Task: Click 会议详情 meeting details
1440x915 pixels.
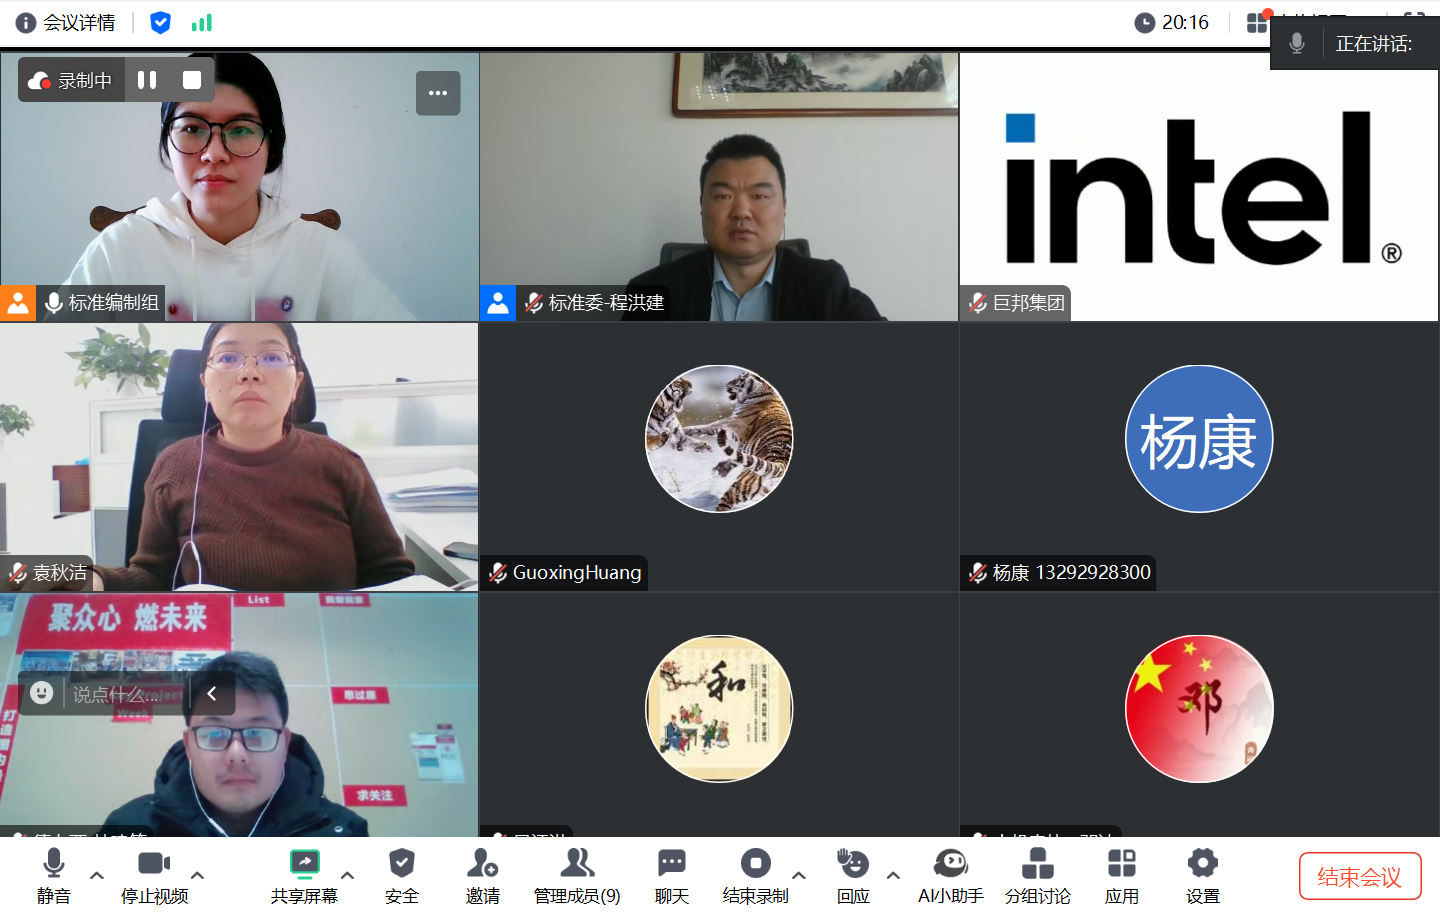Action: pos(66,23)
